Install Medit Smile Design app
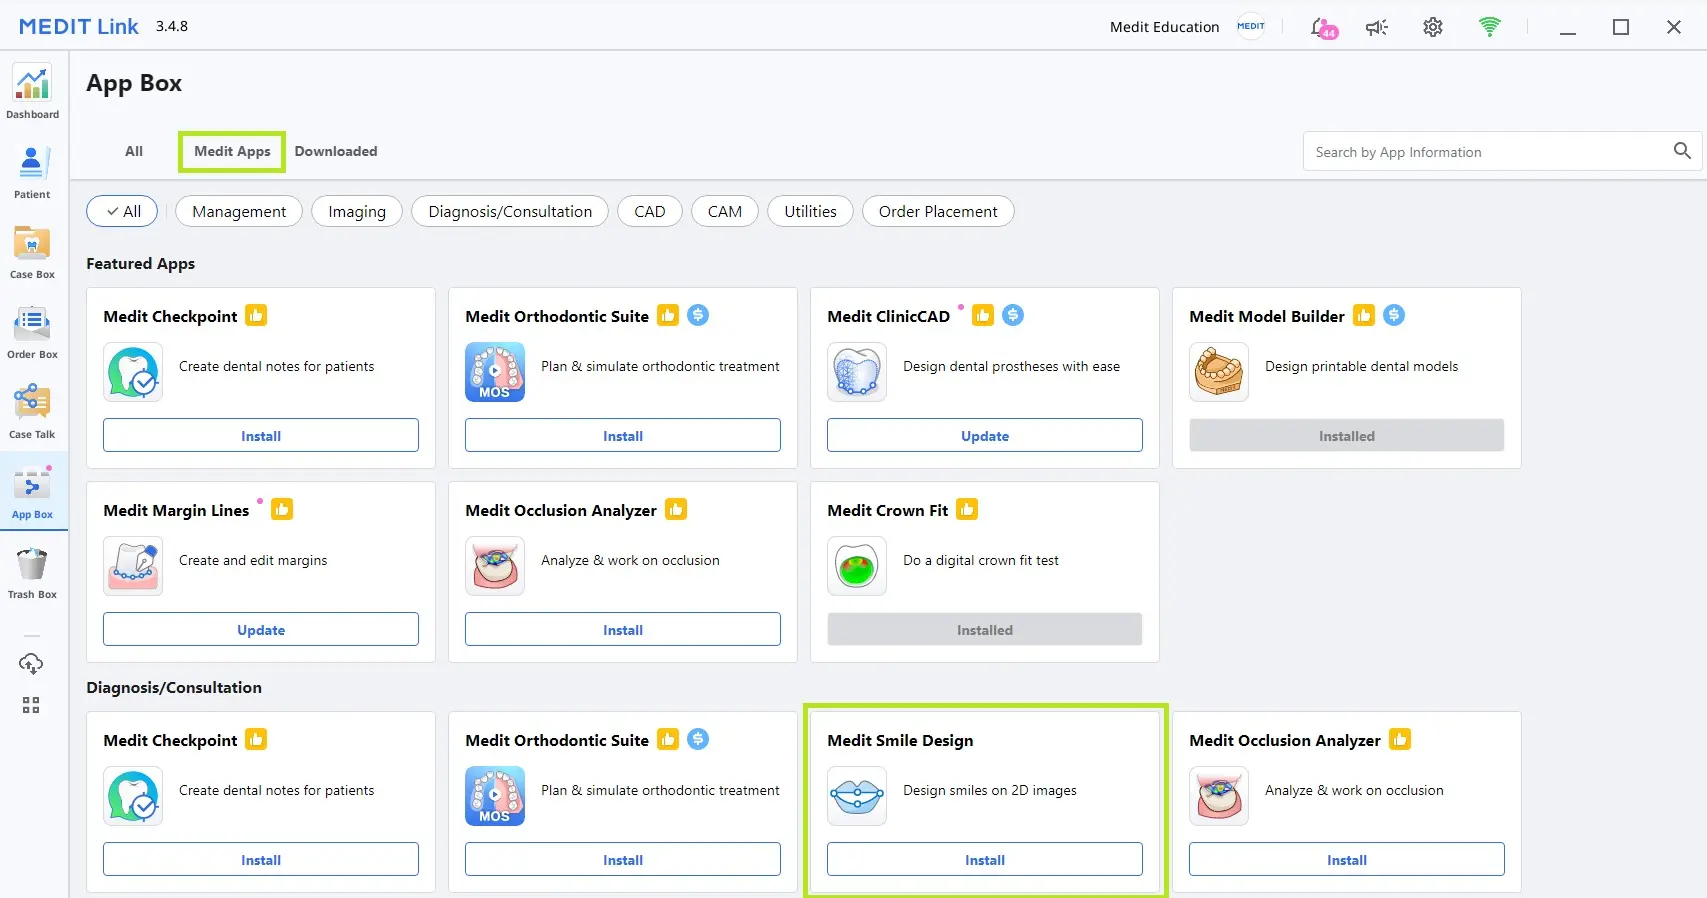The height and width of the screenshot is (898, 1707). point(985,859)
